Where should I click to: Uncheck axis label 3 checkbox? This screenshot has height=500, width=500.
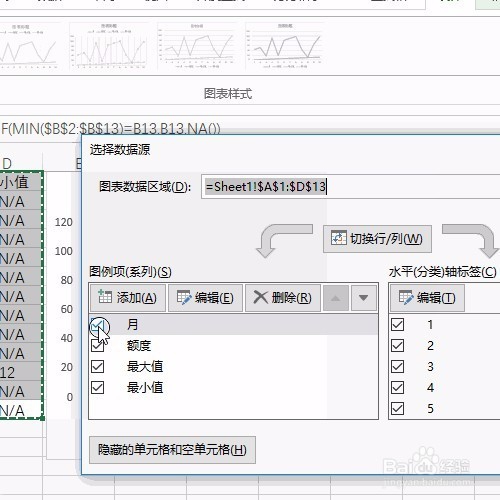point(397,367)
